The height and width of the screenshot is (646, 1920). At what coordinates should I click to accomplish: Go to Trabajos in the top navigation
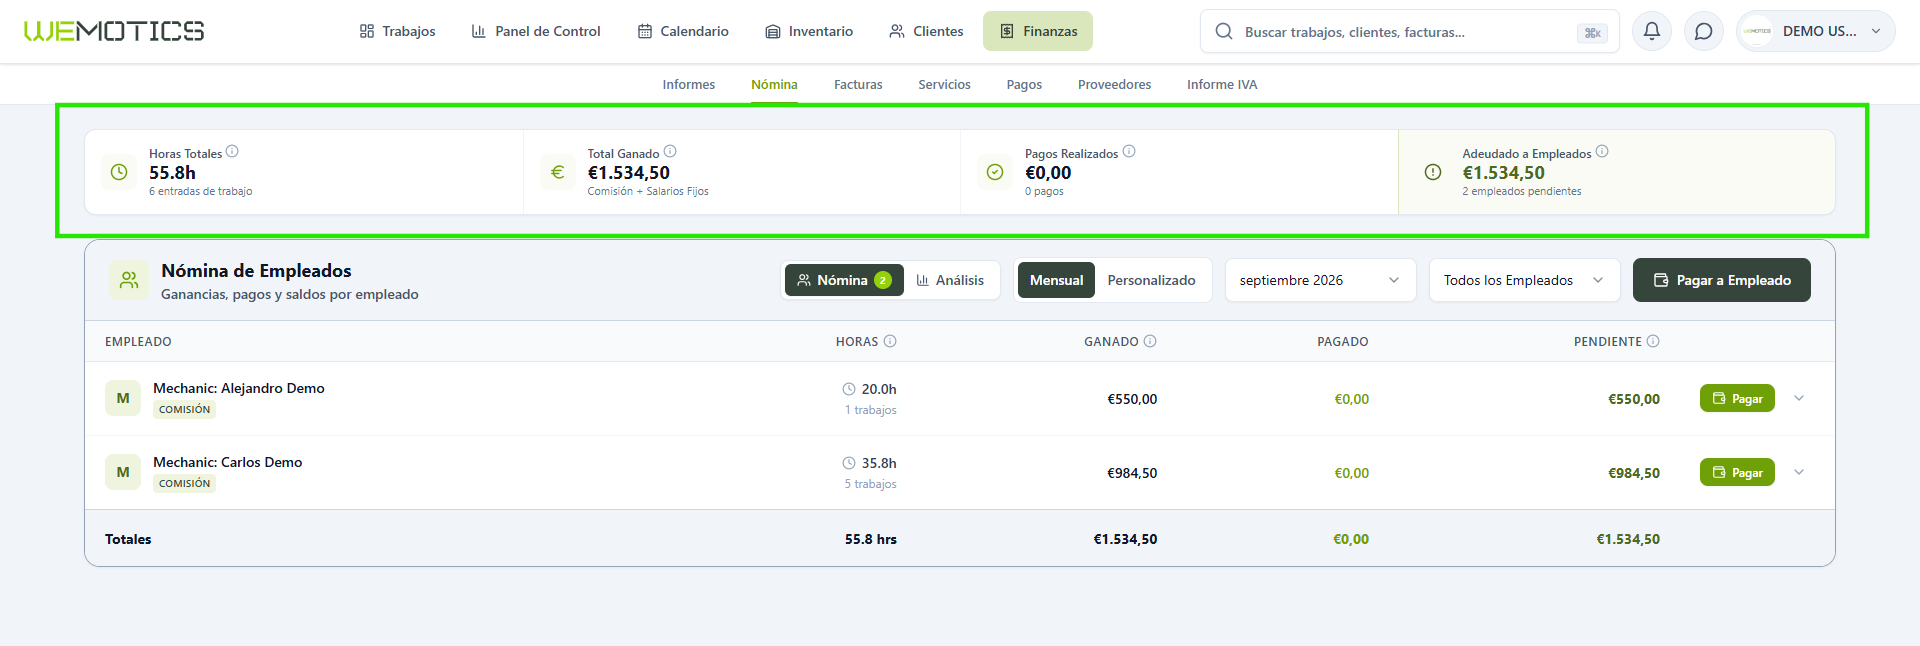click(397, 31)
